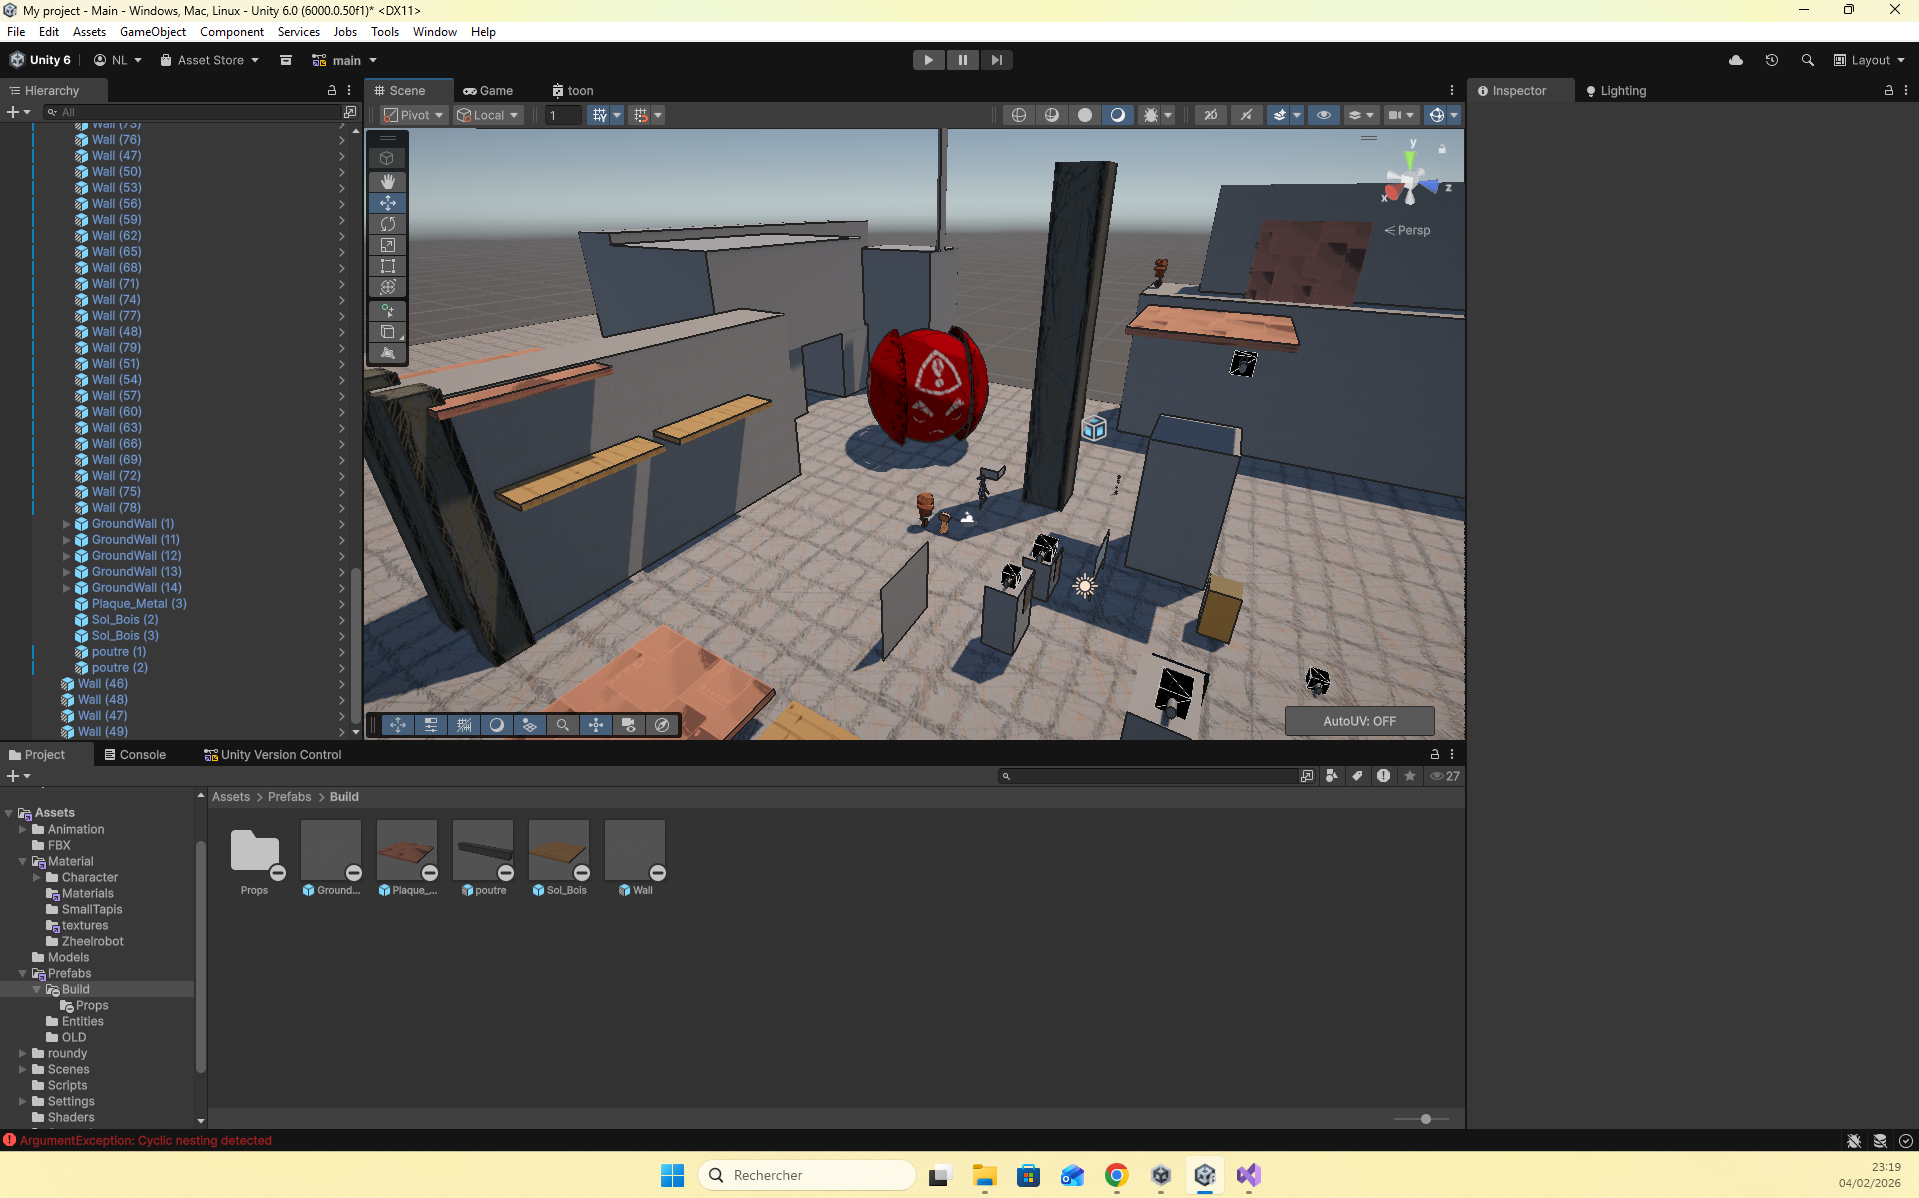The height and width of the screenshot is (1198, 1919).
Task: Open the Local handle rotation dropdown
Action: tap(488, 115)
